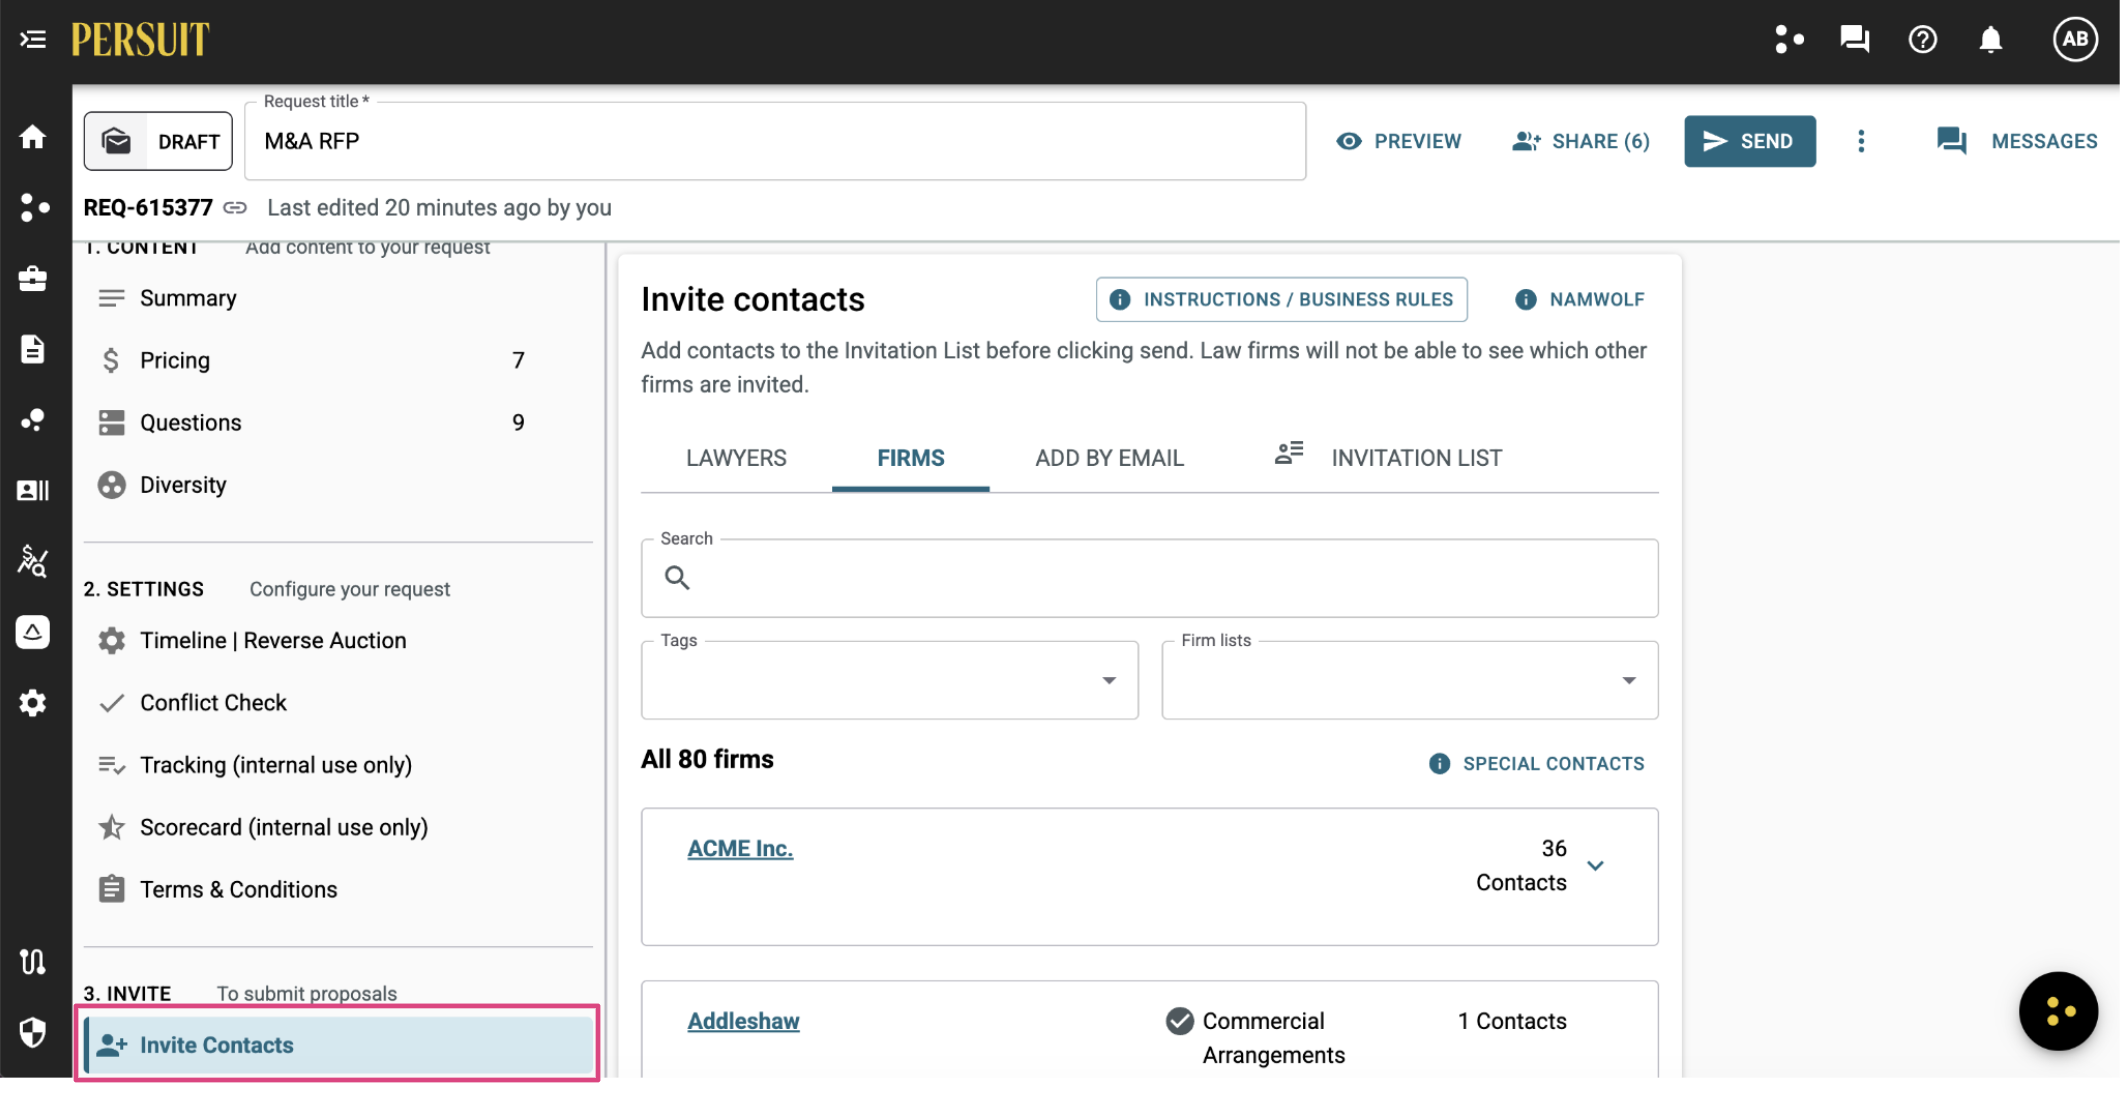Click the firm Search field
The height and width of the screenshot is (1096, 2120).
pyautogui.click(x=1150, y=578)
